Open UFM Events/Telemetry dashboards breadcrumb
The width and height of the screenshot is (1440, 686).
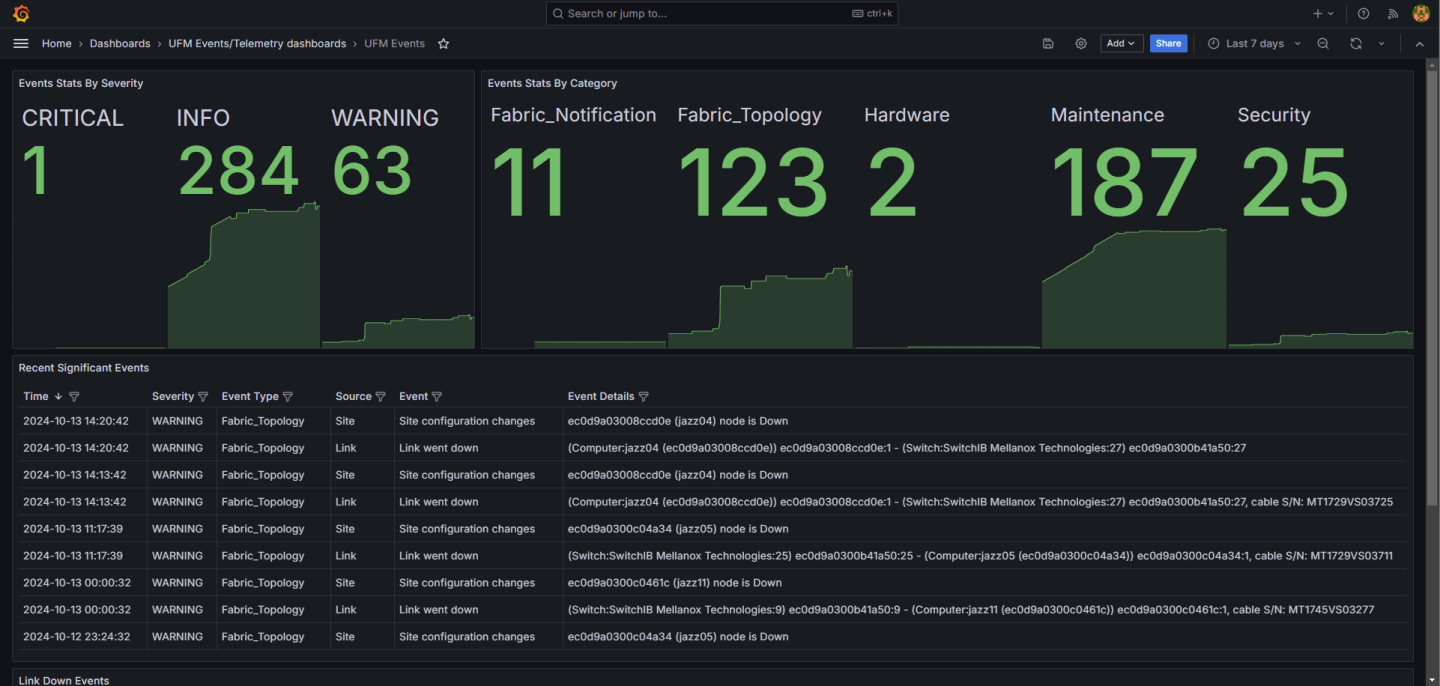coord(258,43)
